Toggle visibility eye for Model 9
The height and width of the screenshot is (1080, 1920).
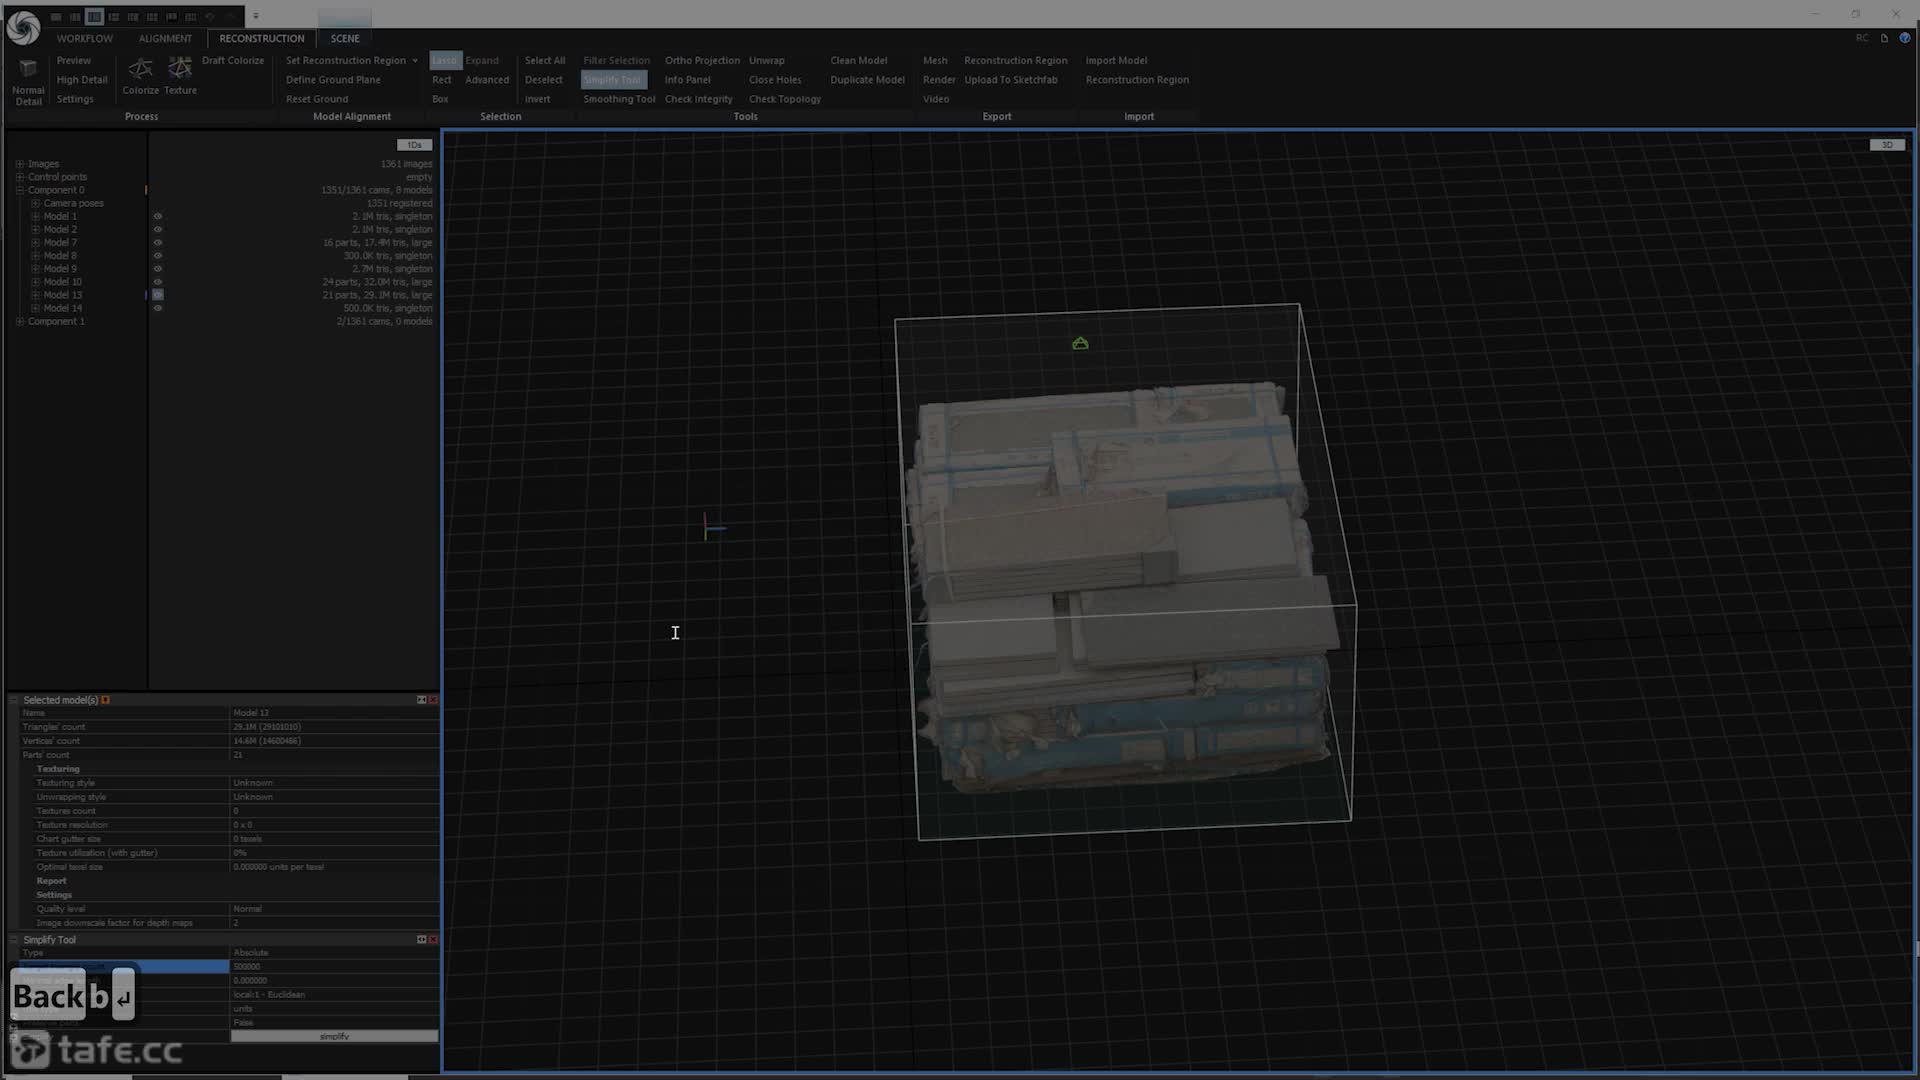pos(157,268)
